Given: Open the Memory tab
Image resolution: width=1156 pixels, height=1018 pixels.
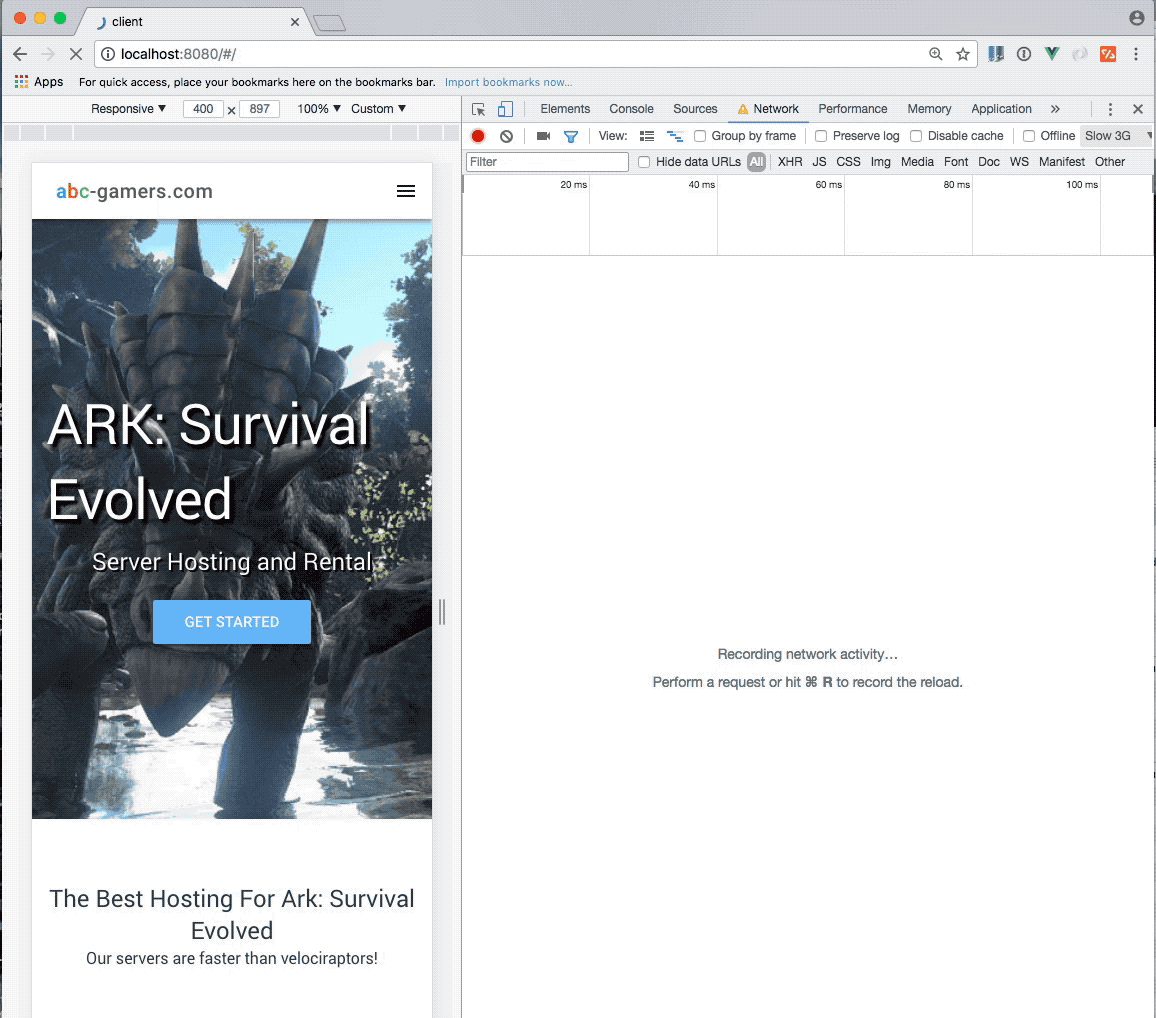Looking at the screenshot, I should pyautogui.click(x=929, y=109).
